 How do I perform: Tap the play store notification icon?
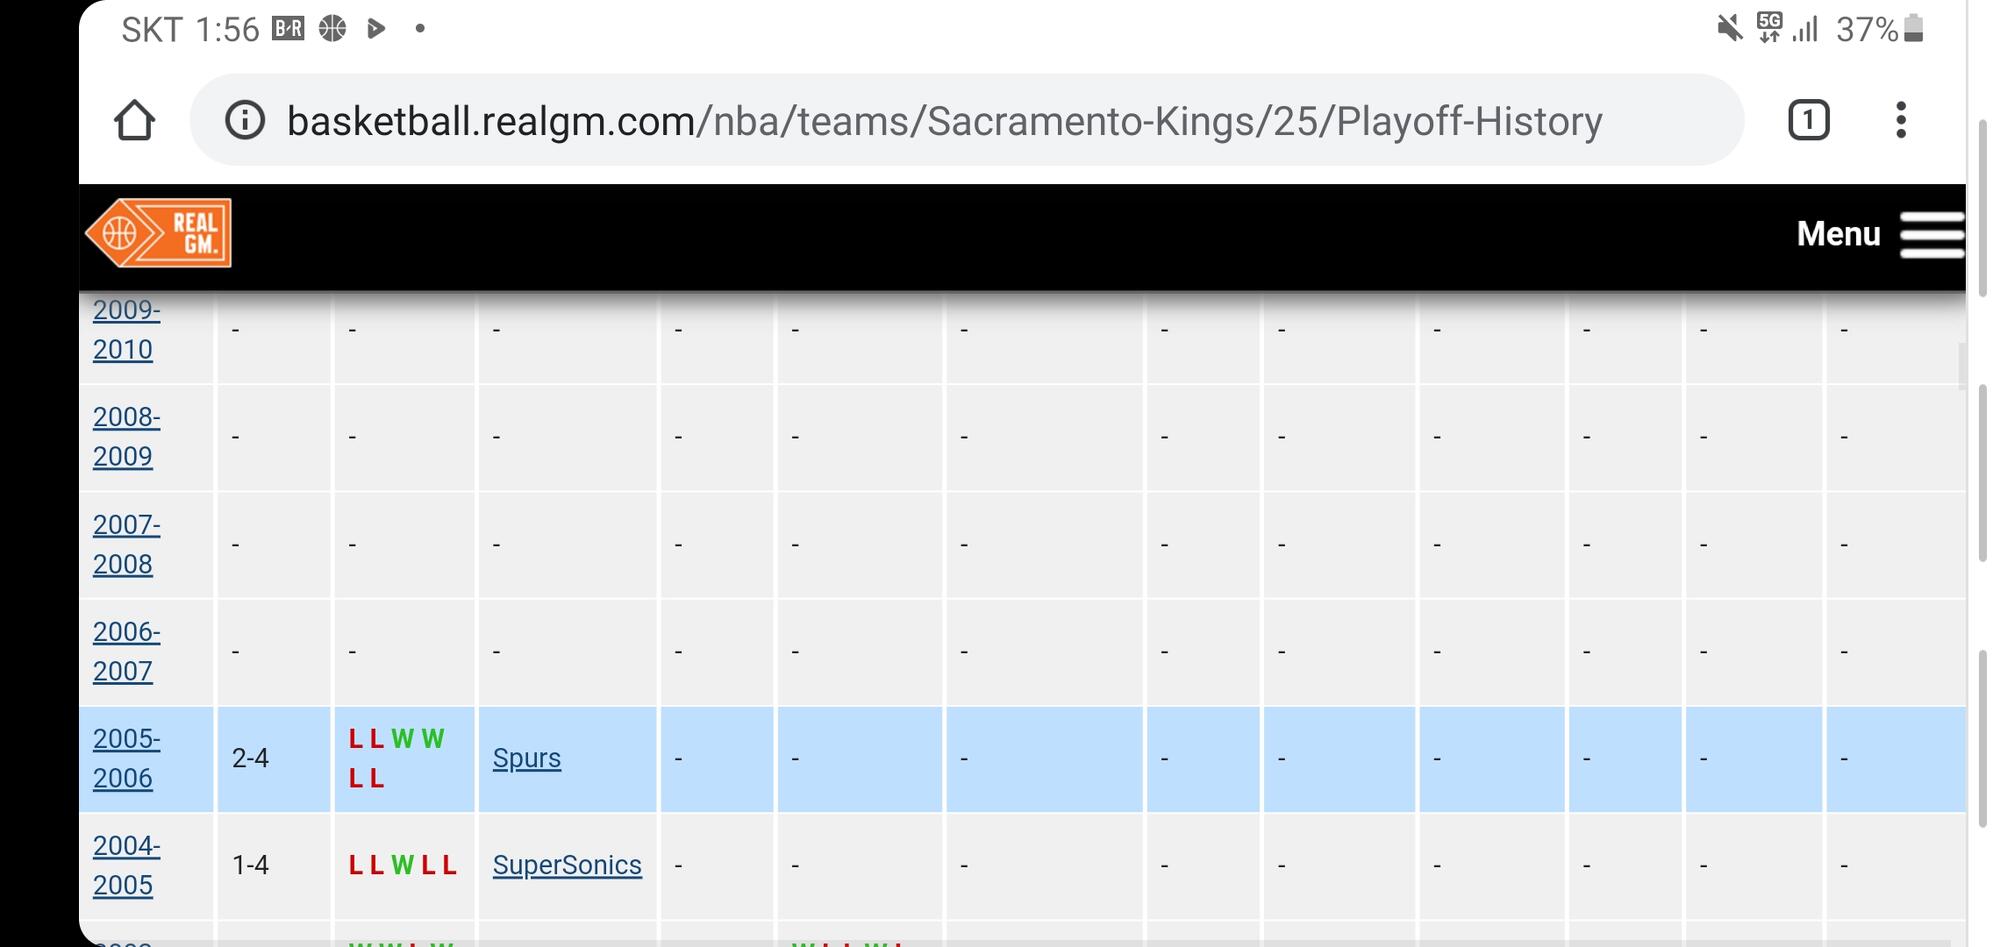pyautogui.click(x=376, y=29)
